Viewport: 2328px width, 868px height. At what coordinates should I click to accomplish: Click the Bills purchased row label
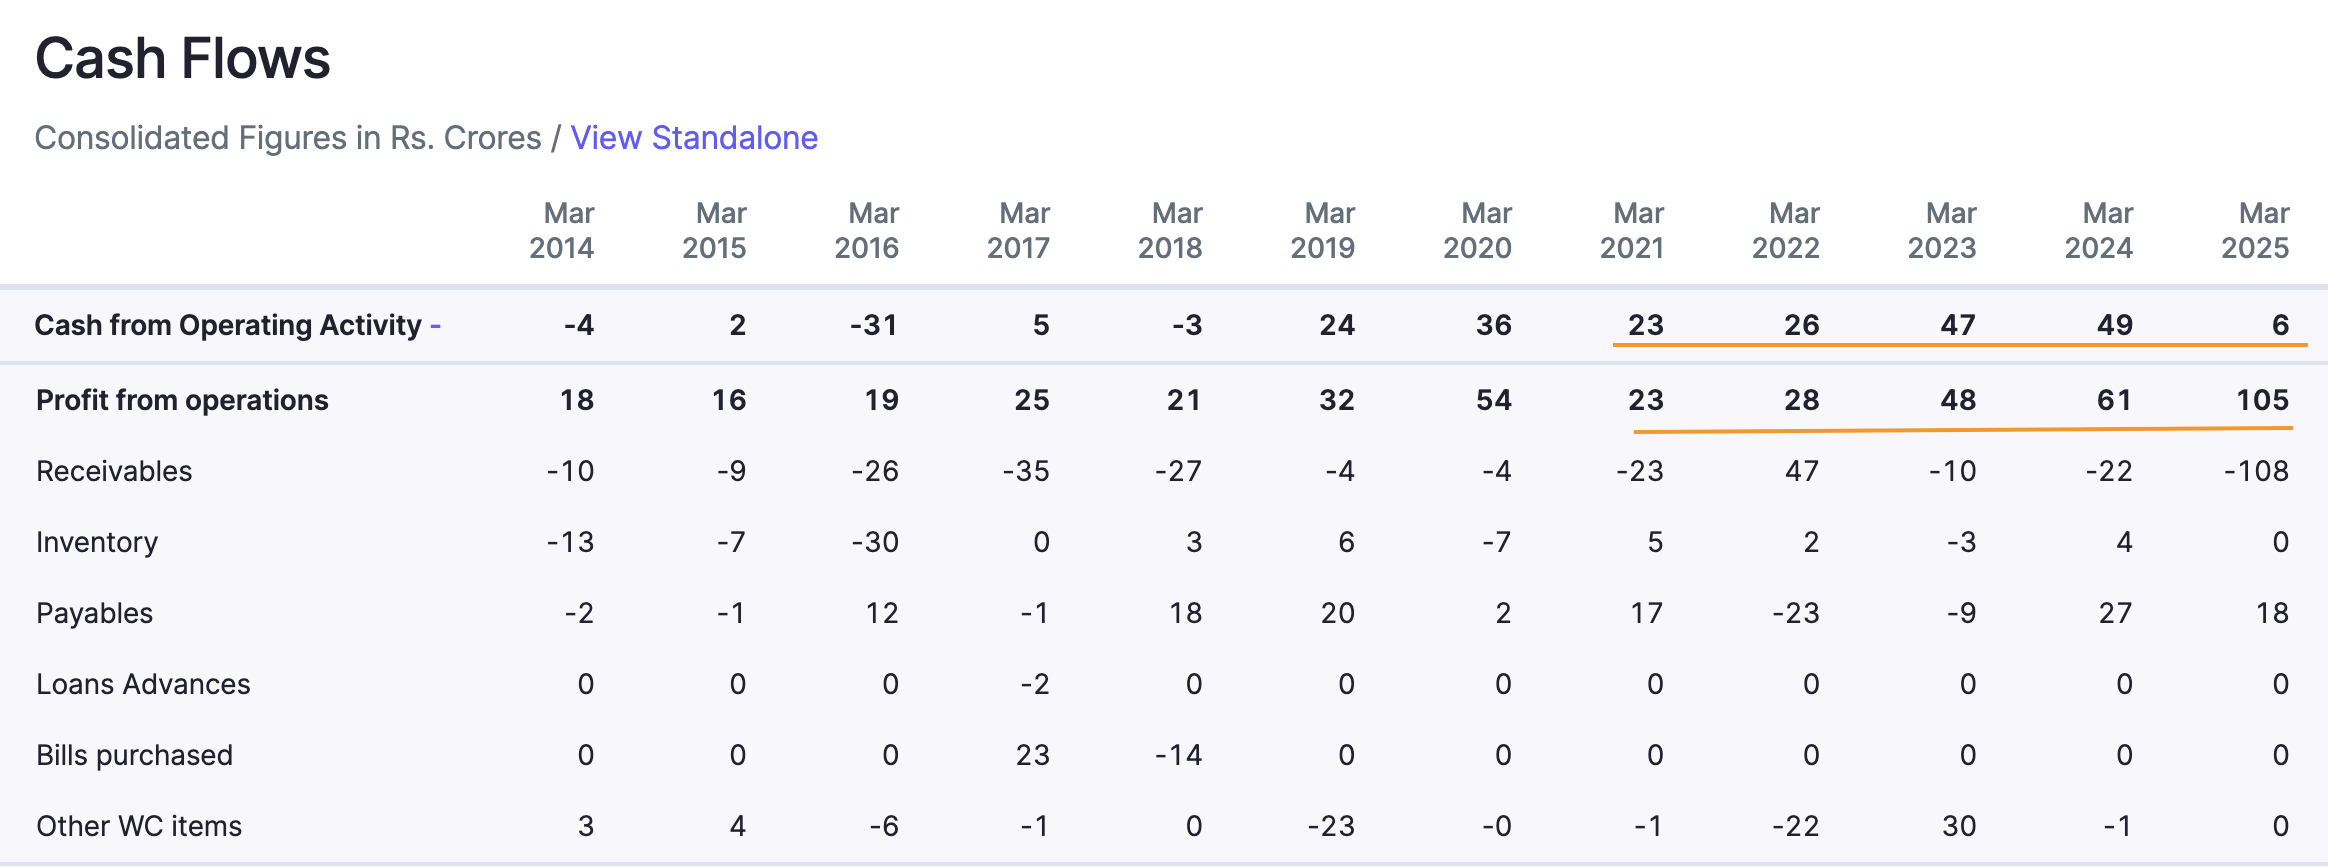[x=134, y=755]
